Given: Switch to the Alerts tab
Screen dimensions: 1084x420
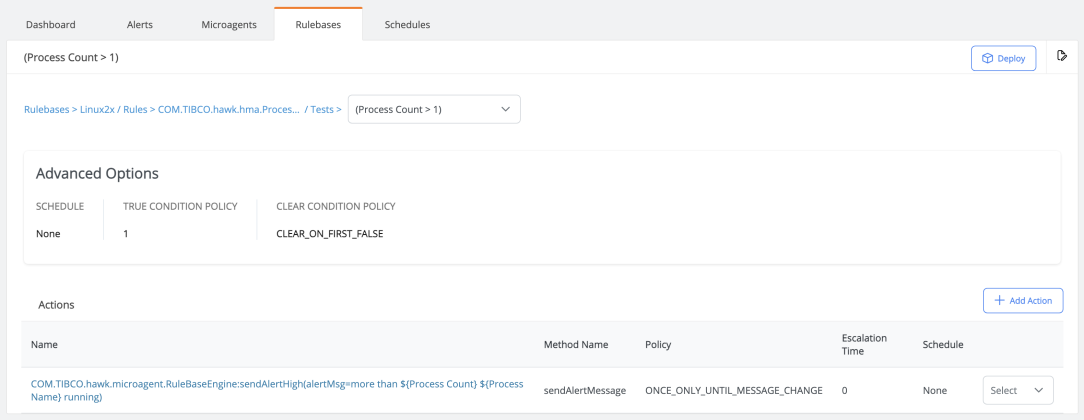Looking at the screenshot, I should pyautogui.click(x=140, y=24).
